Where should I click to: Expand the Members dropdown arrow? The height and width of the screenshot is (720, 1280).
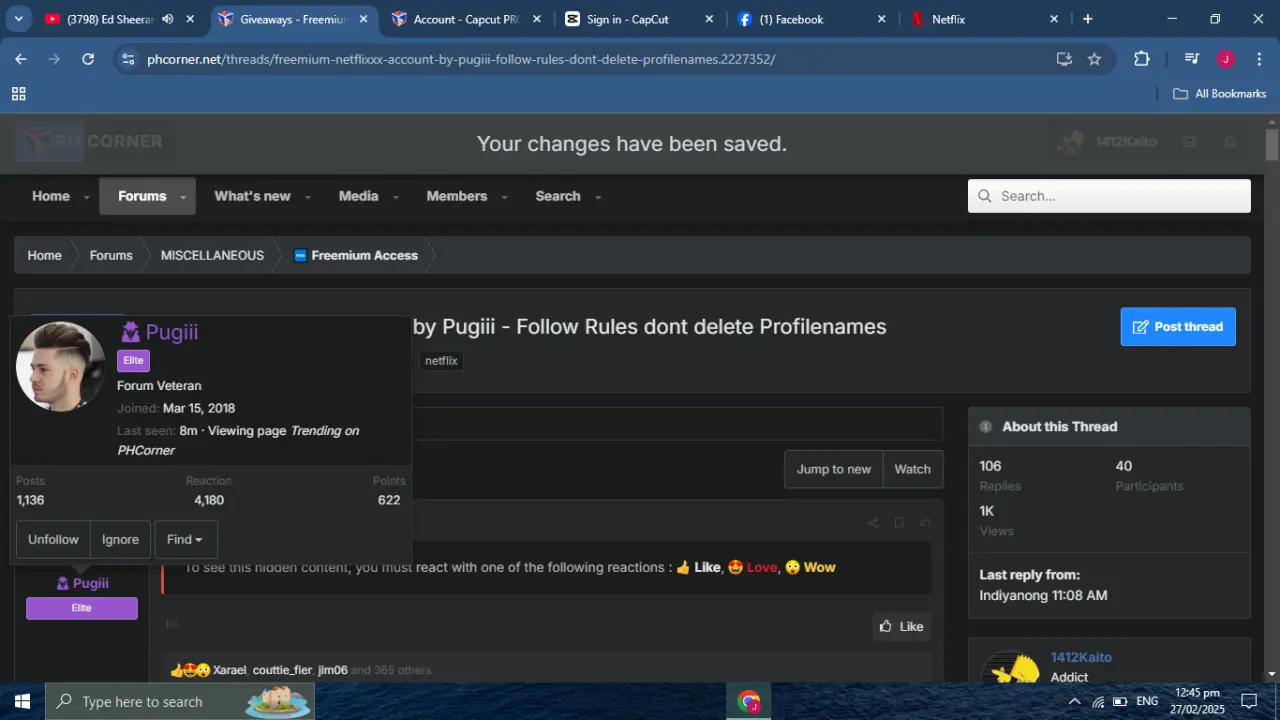504,197
